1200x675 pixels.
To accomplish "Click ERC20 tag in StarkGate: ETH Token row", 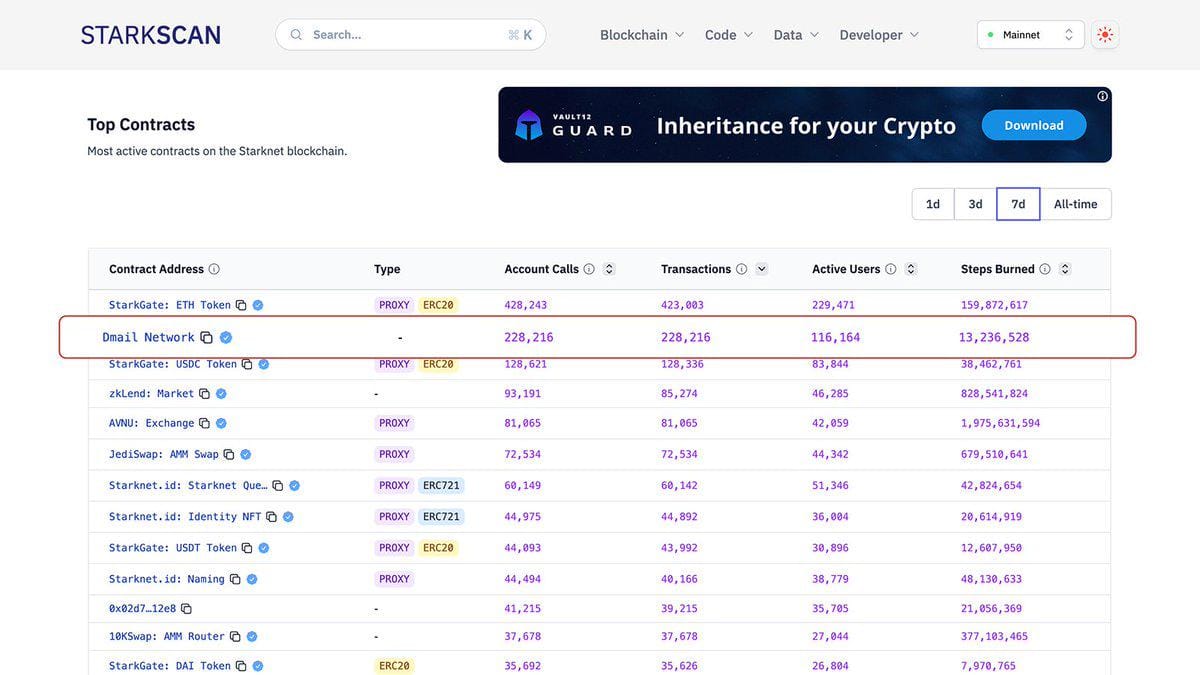I will tap(438, 305).
